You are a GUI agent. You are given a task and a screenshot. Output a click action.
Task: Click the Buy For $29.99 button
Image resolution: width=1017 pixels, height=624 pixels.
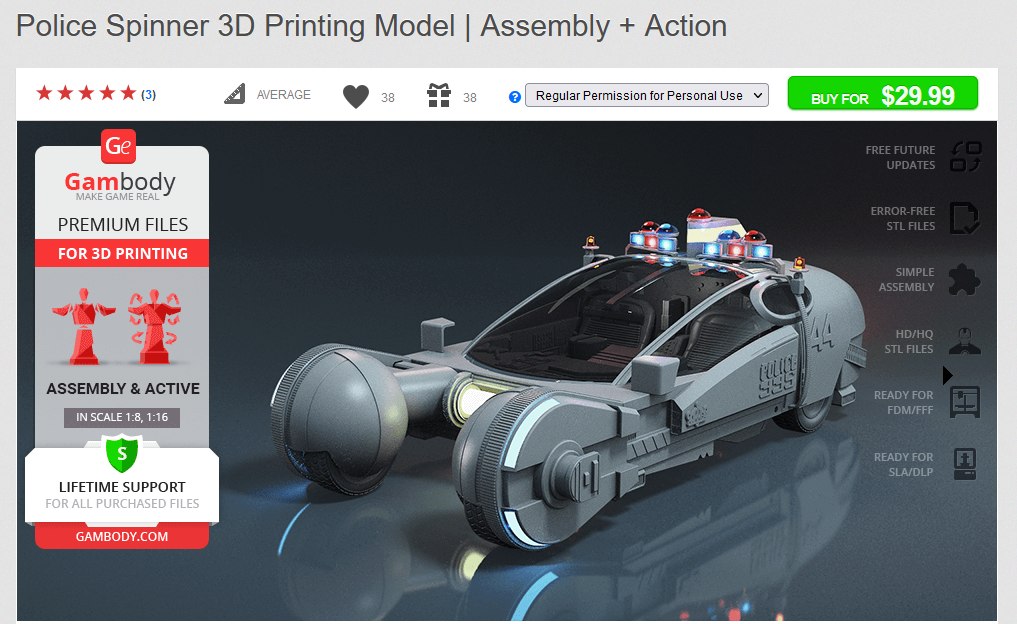pyautogui.click(x=883, y=94)
